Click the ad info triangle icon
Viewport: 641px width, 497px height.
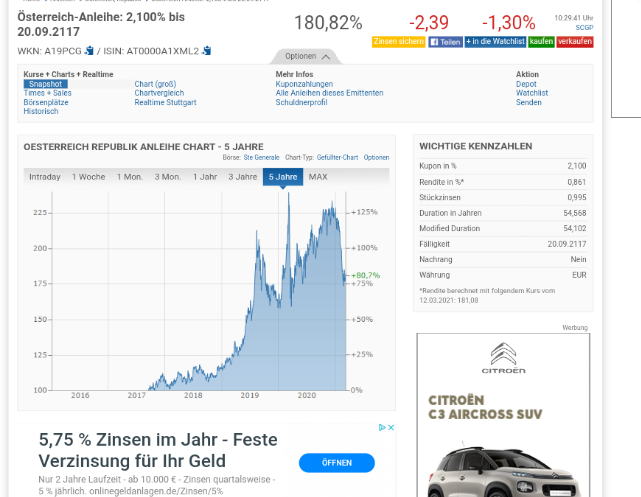(x=381, y=427)
